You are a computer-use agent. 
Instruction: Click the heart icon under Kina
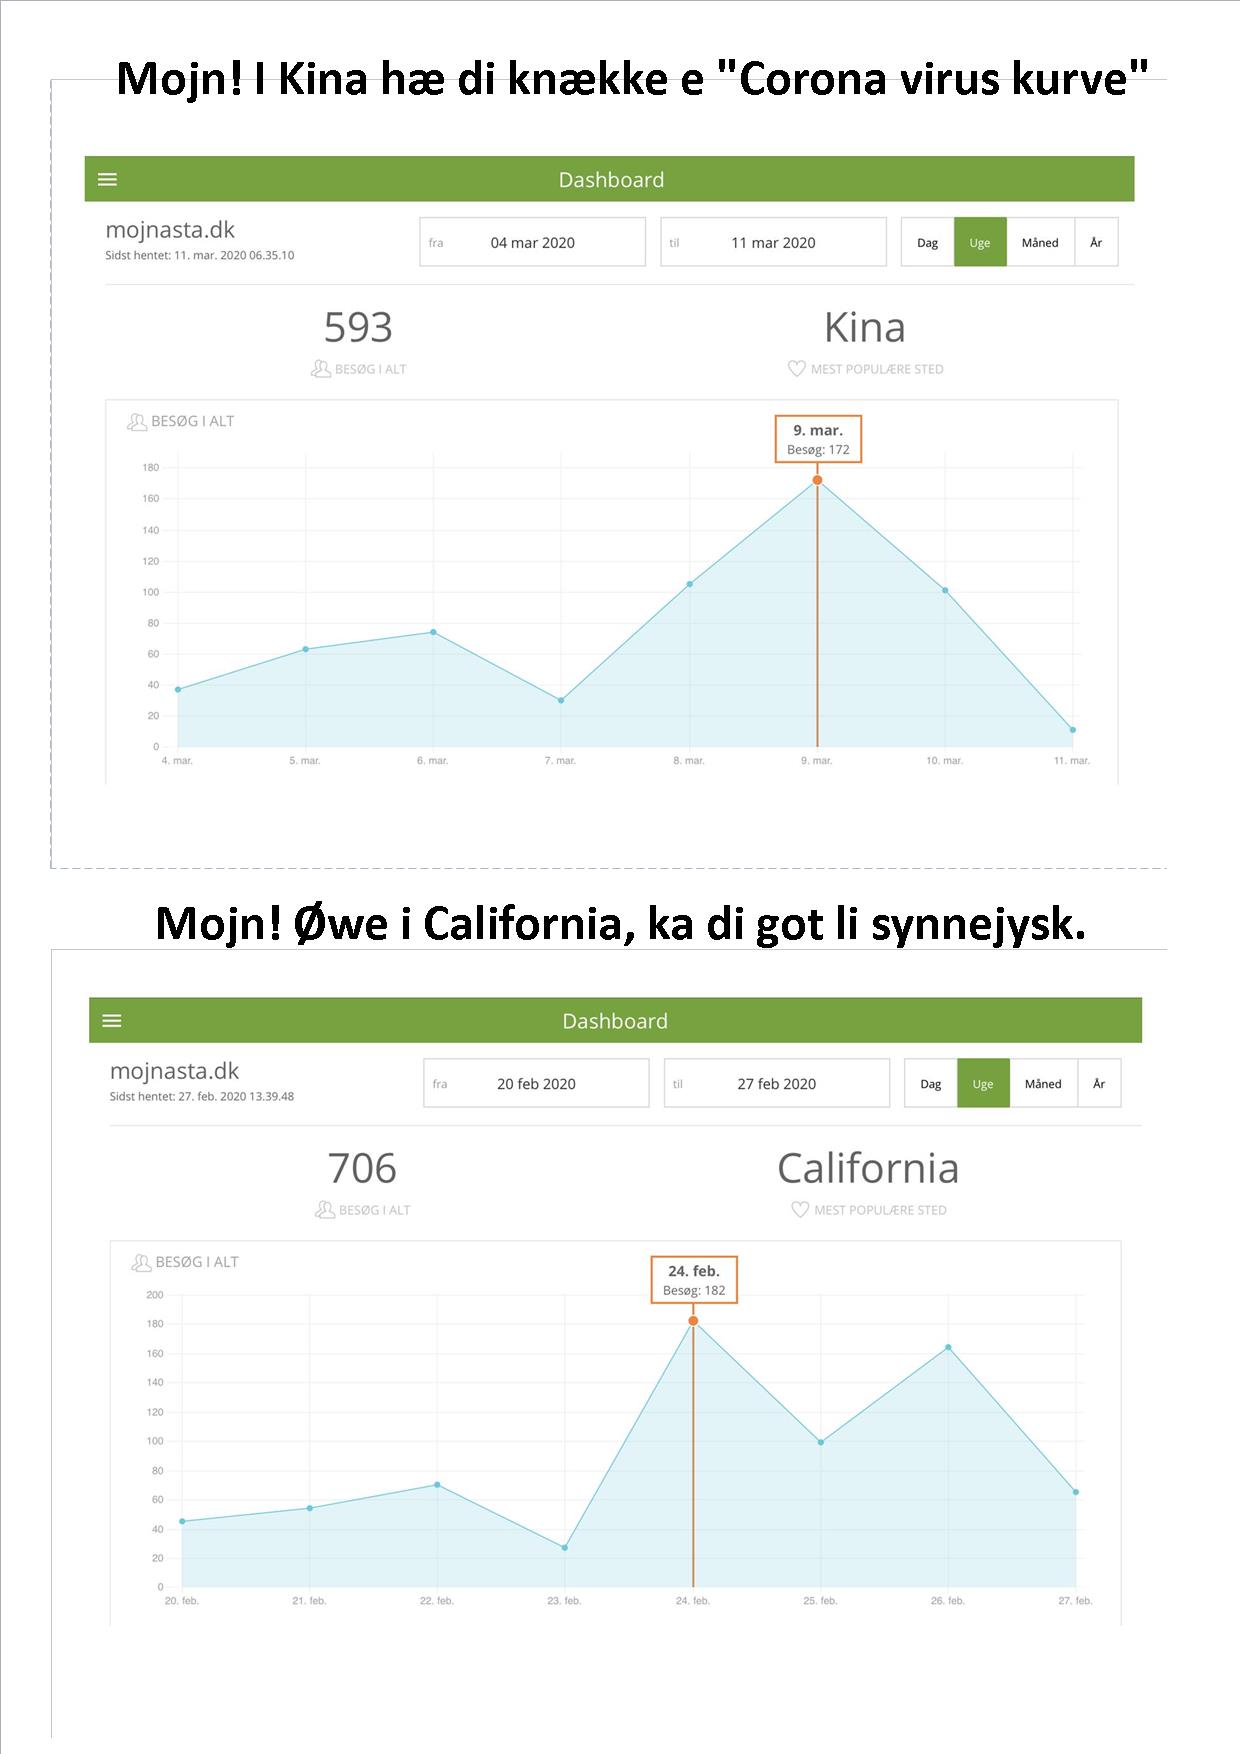[x=797, y=369]
